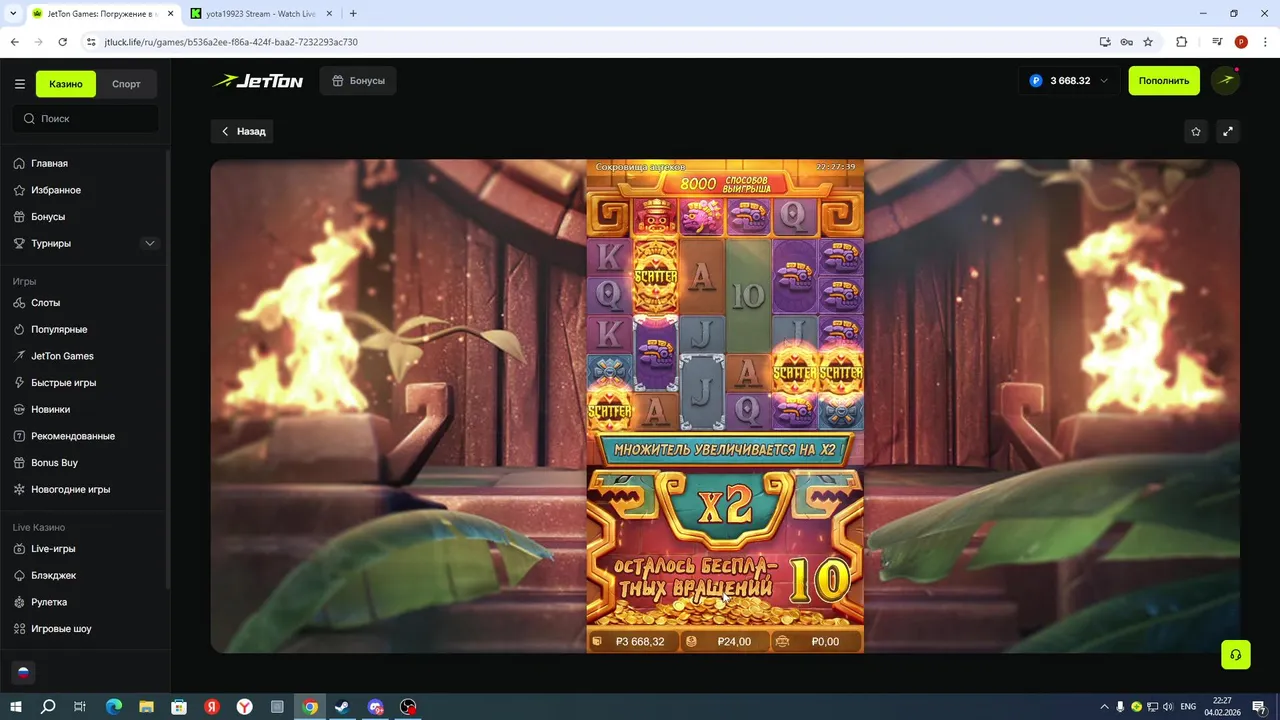Click the Russian flag language selector

pyautogui.click(x=23, y=673)
